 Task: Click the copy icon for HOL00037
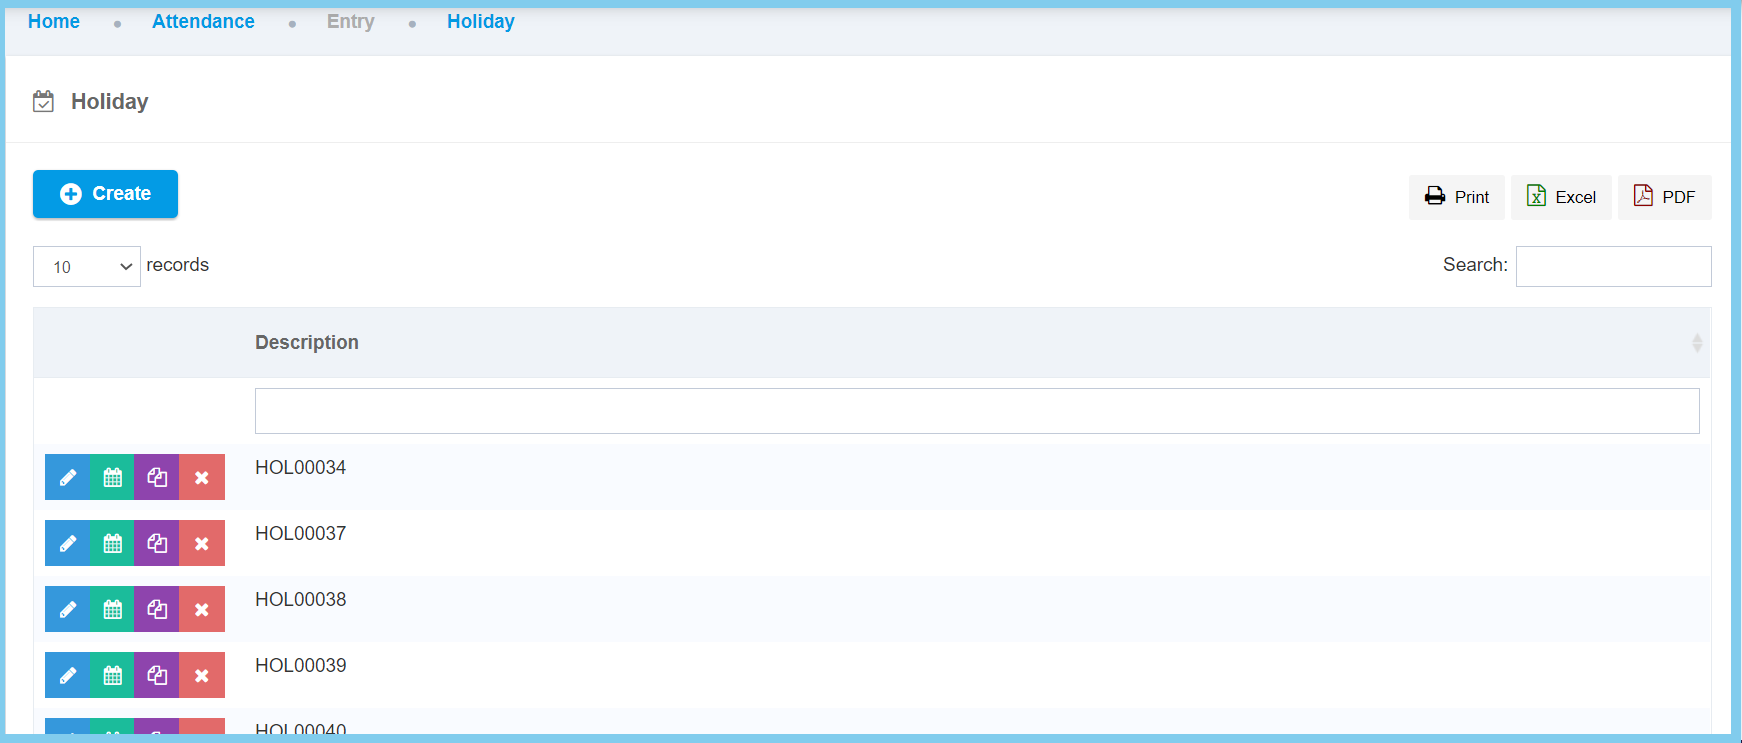click(x=157, y=543)
